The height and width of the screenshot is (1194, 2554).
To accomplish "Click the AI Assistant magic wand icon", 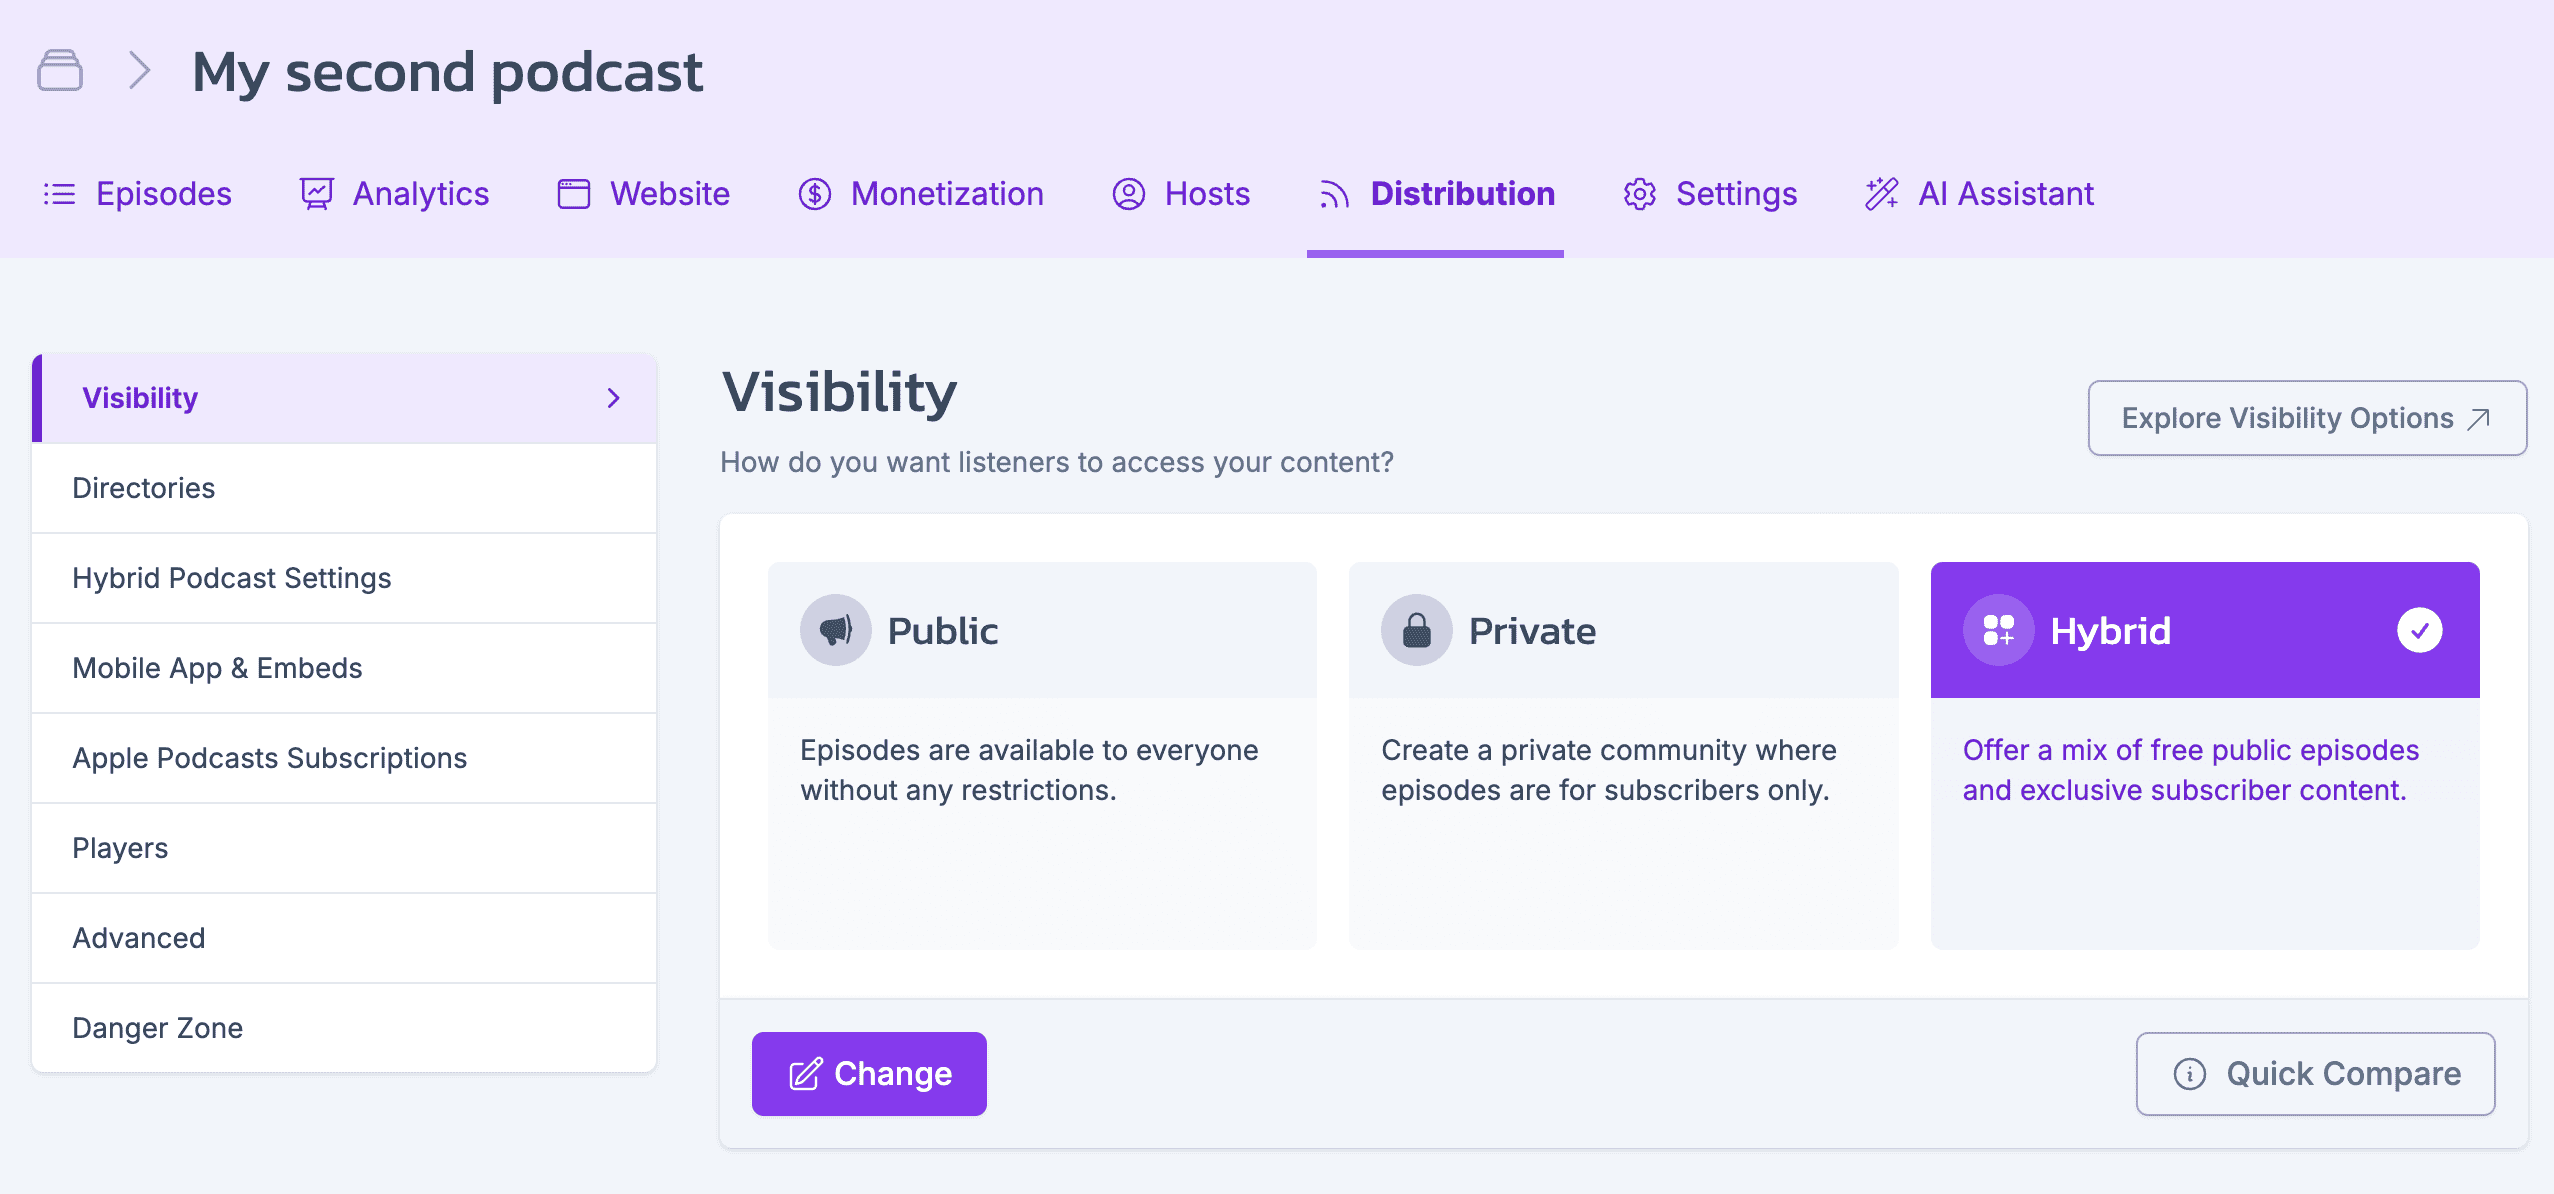I will pyautogui.click(x=1882, y=194).
